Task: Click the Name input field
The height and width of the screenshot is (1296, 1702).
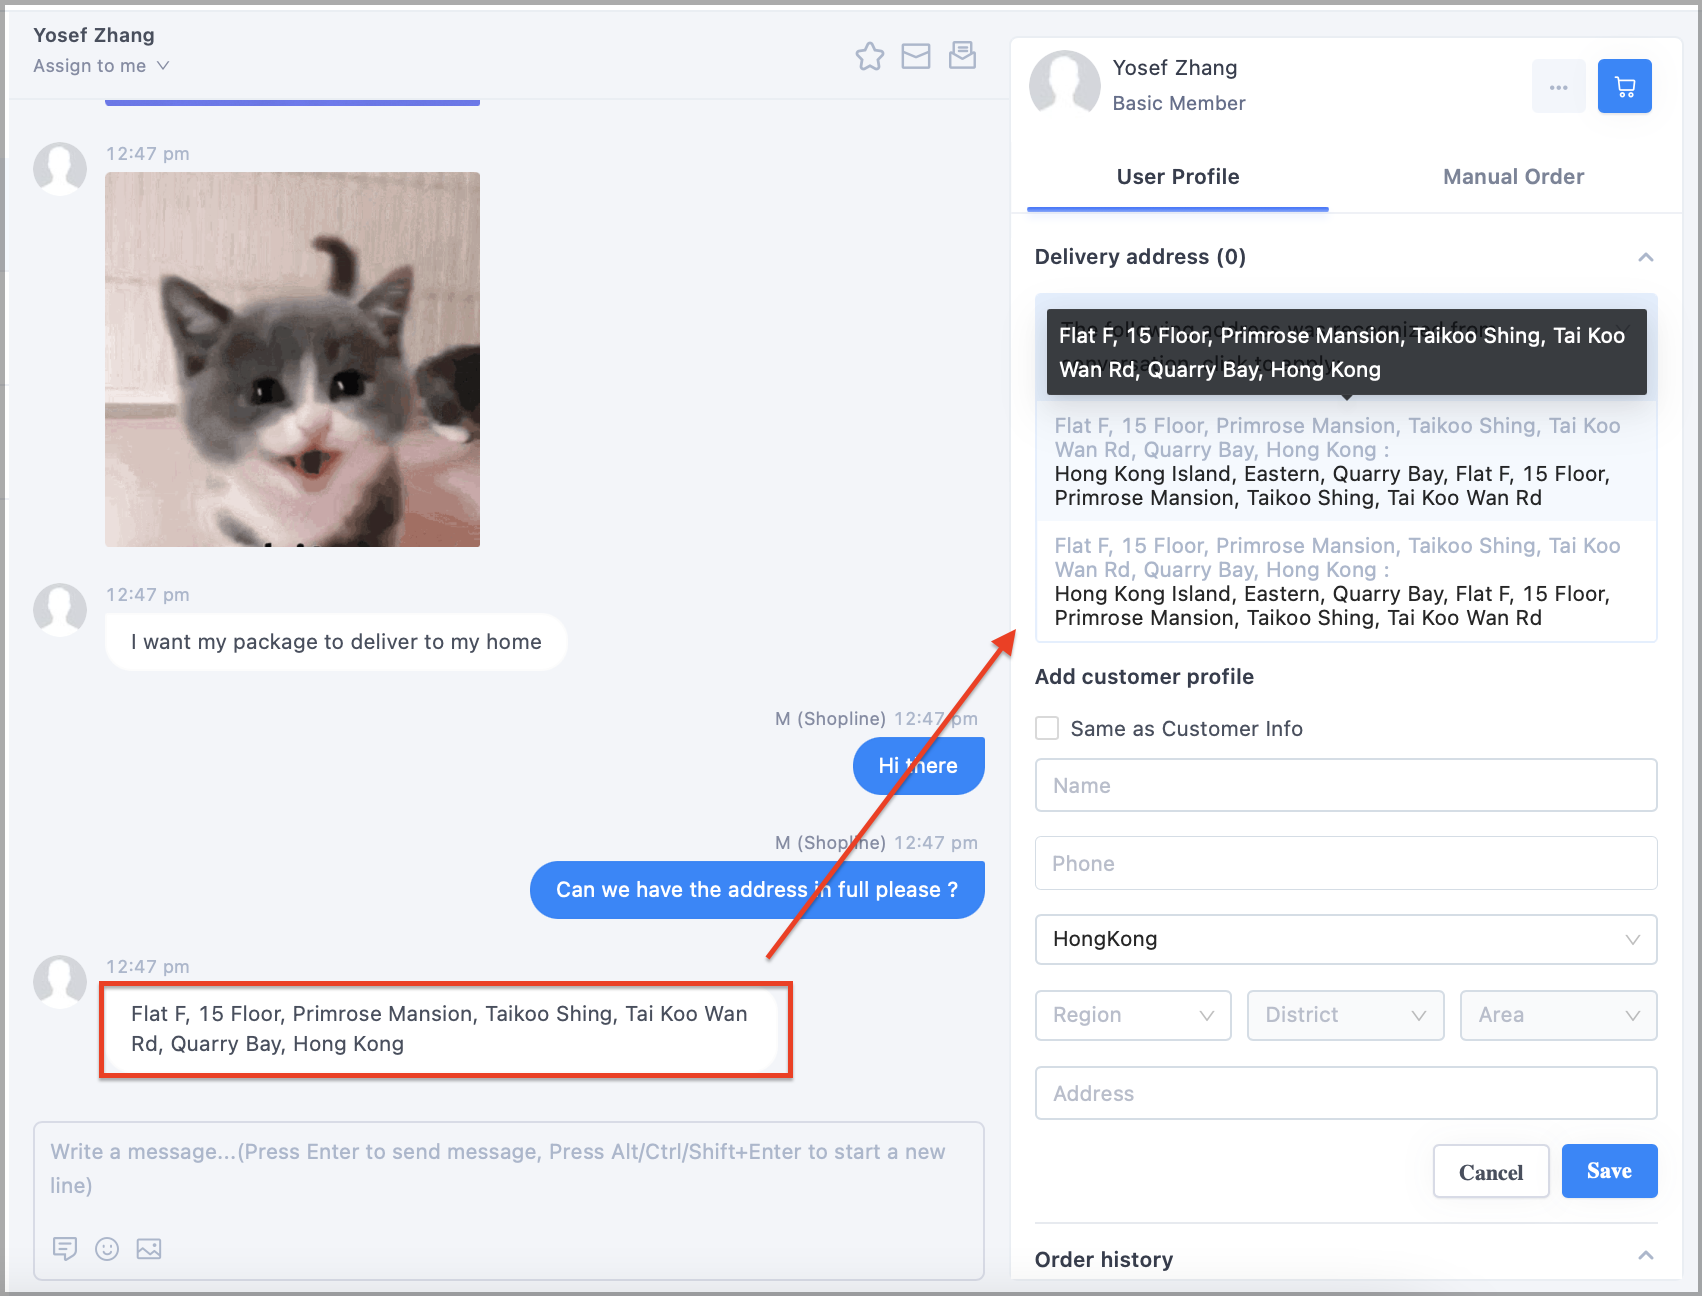Action: pos(1346,786)
